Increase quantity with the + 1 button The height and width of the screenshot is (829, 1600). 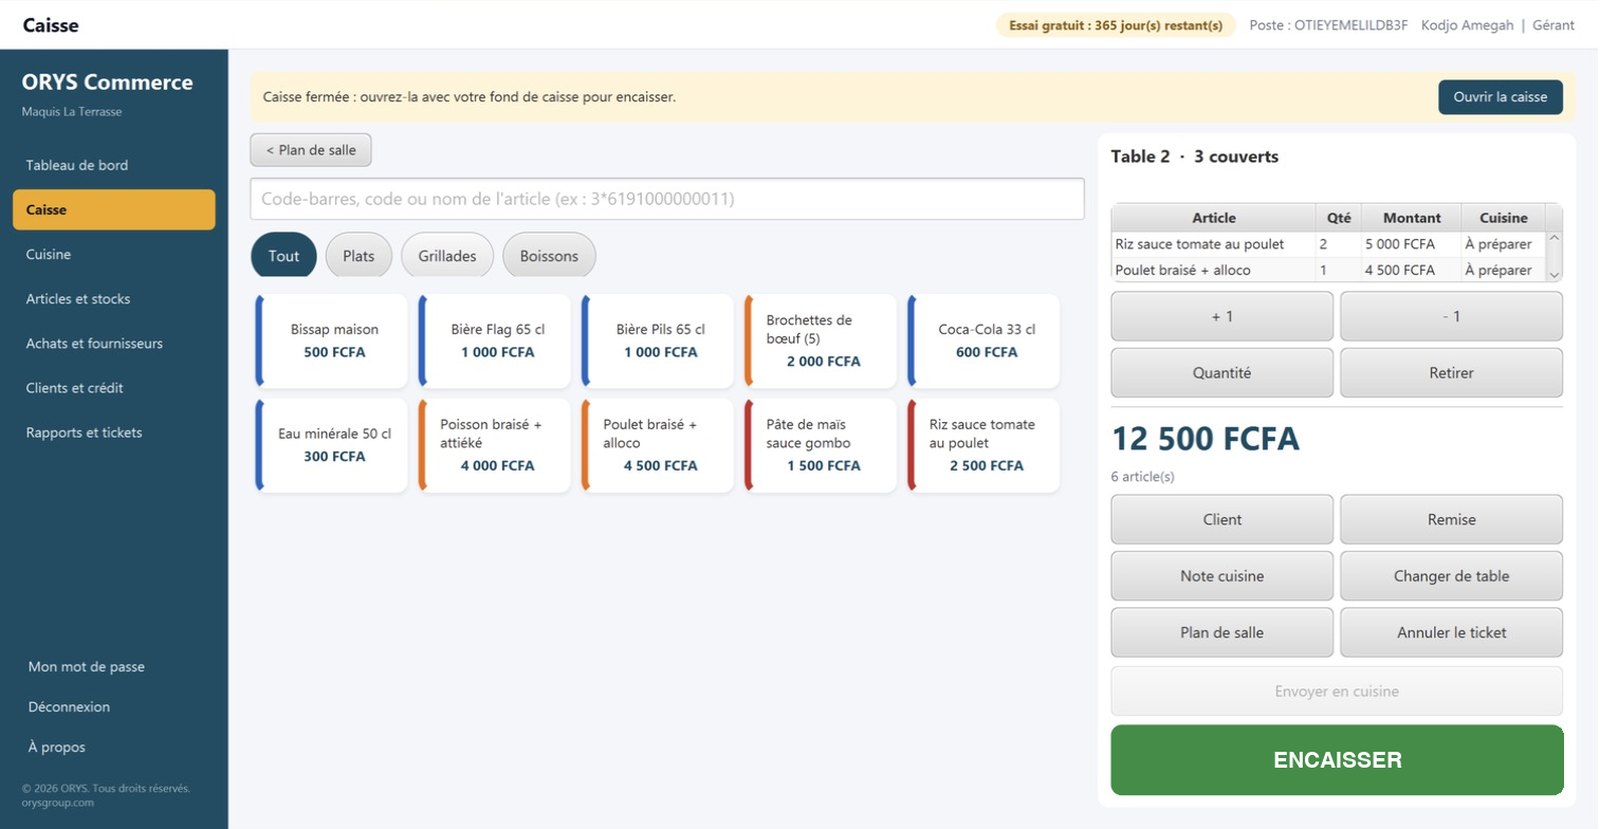[x=1222, y=316]
